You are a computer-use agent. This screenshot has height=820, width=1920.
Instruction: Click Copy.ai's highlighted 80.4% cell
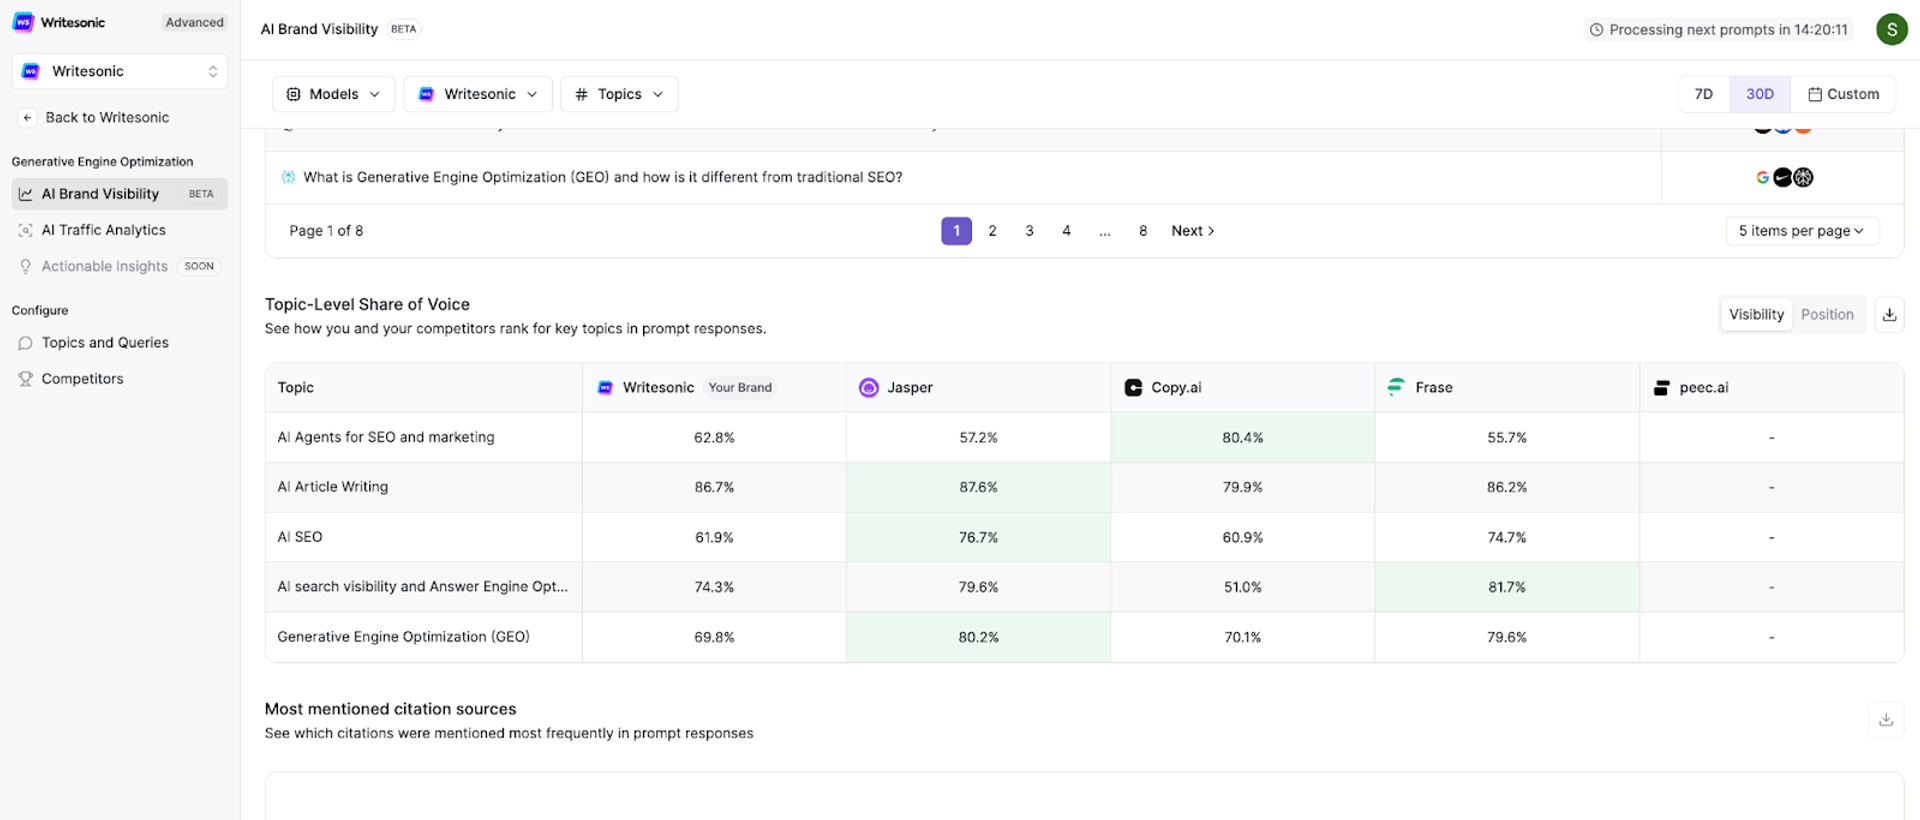[x=1242, y=438]
